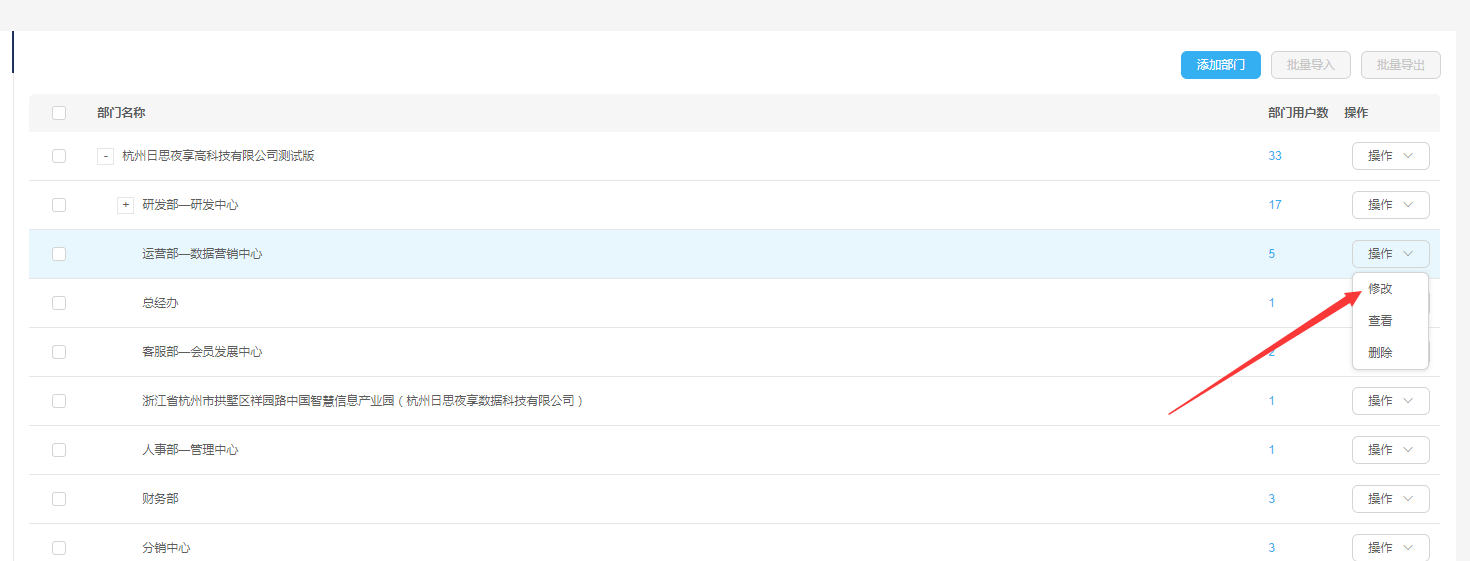Choose 查看 in the operation menu

click(1380, 321)
